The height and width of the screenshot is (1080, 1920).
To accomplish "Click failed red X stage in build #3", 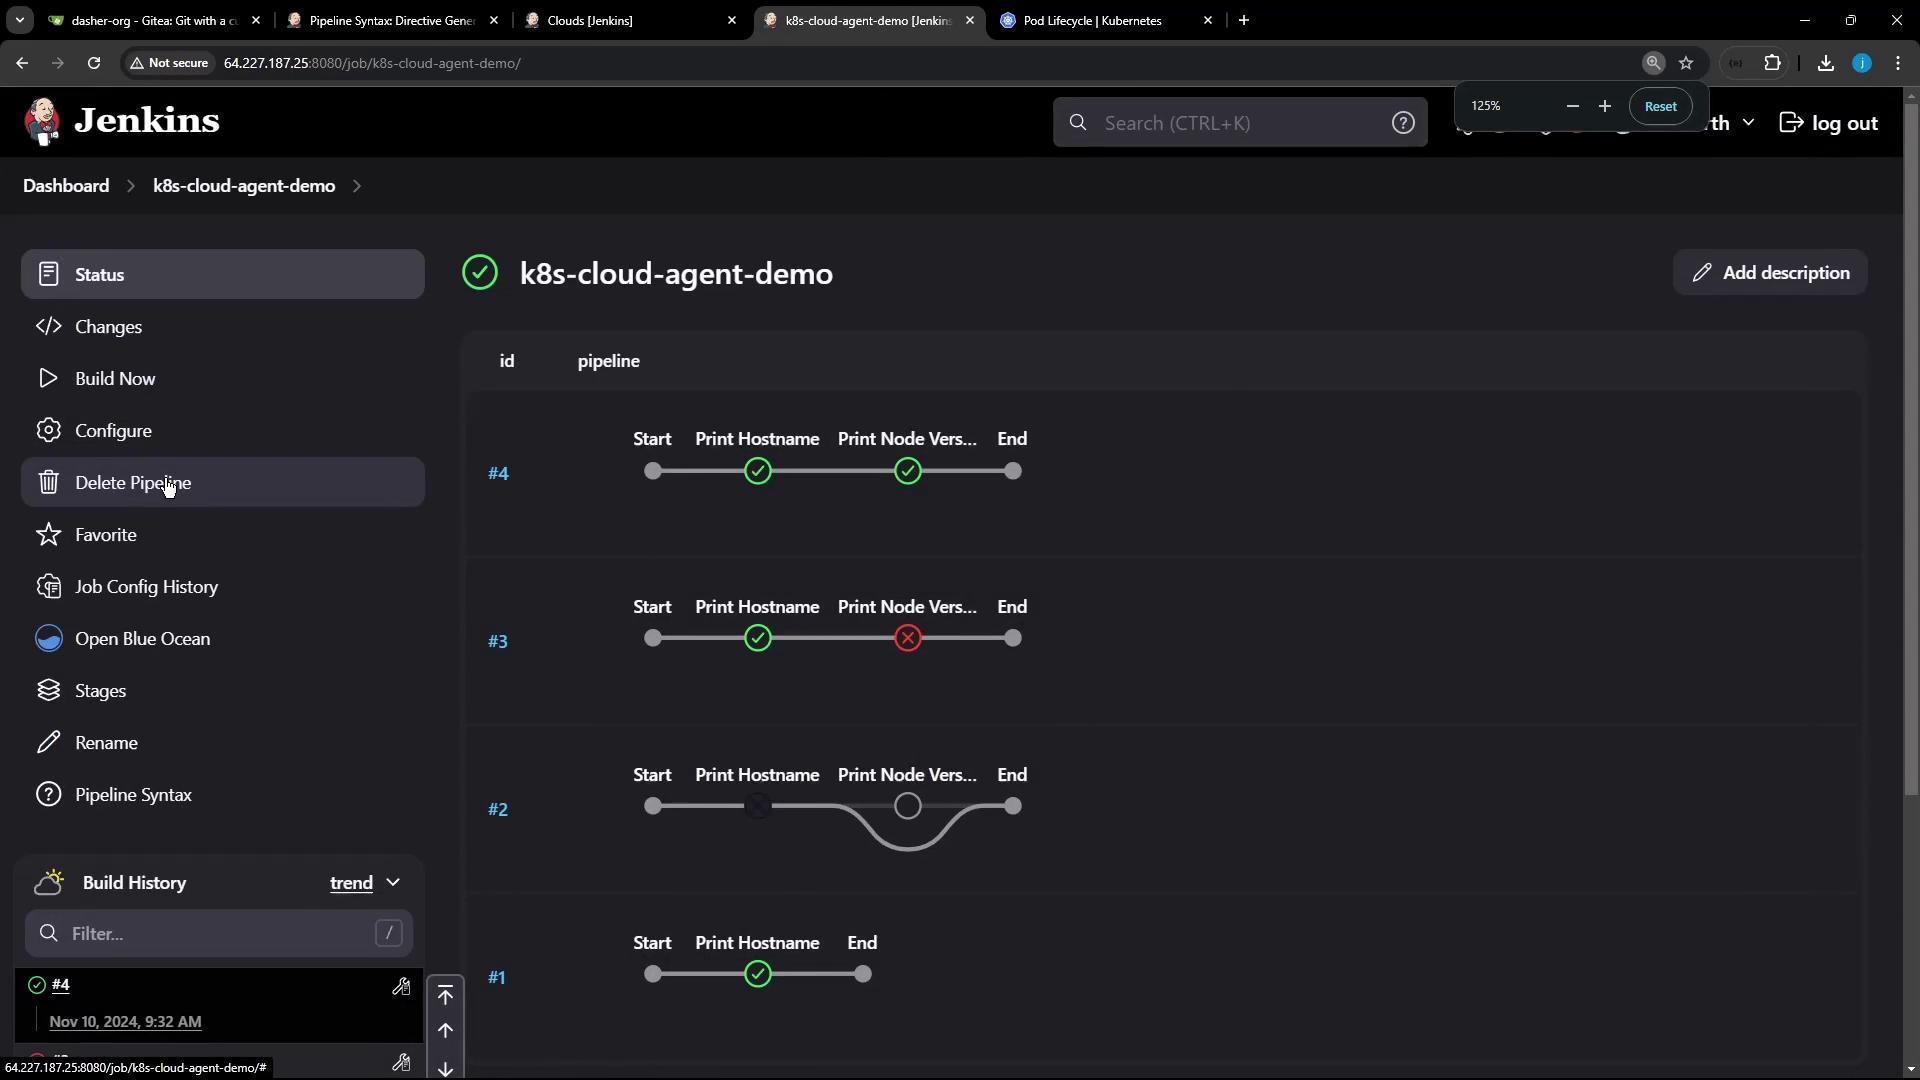I will coord(908,639).
